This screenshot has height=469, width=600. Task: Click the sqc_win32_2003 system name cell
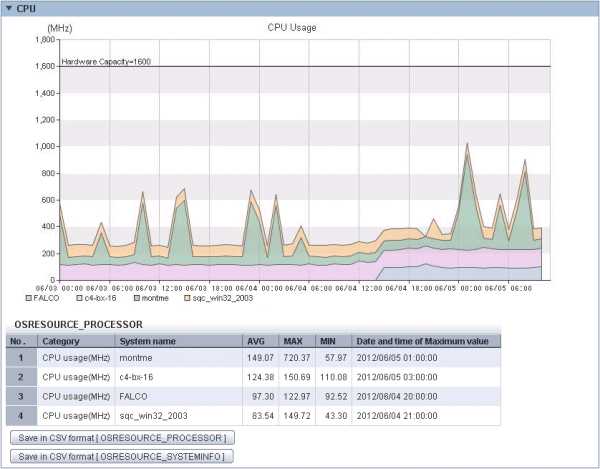pos(179,416)
